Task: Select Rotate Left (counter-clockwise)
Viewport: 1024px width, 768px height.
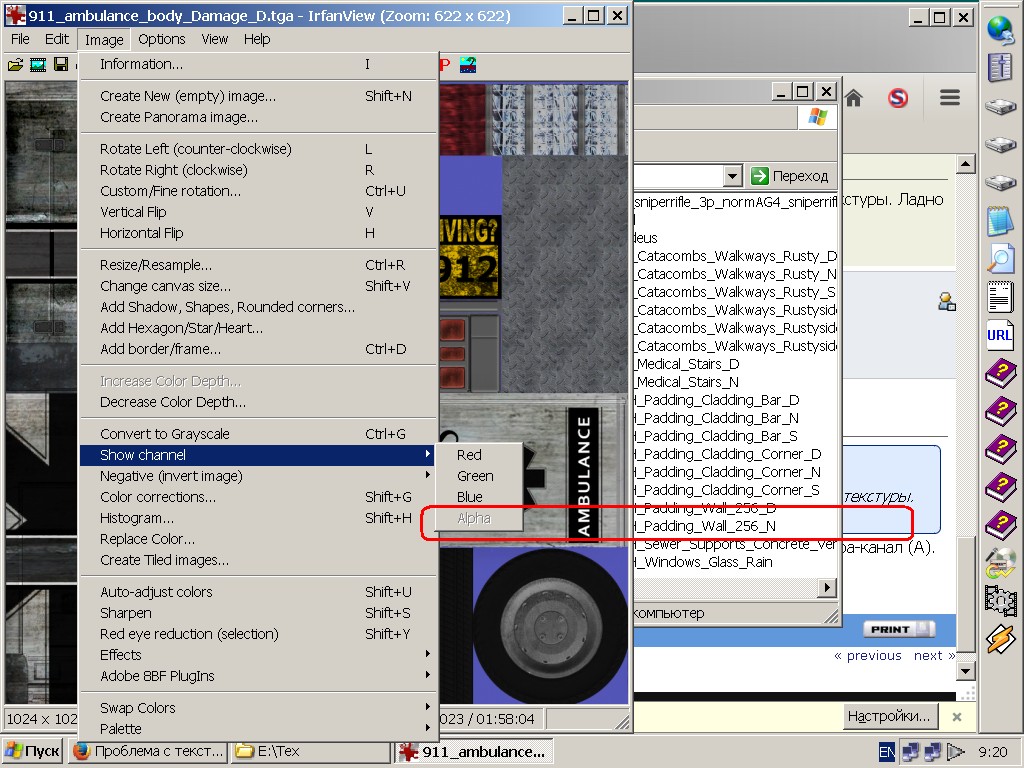Action: click(x=259, y=149)
